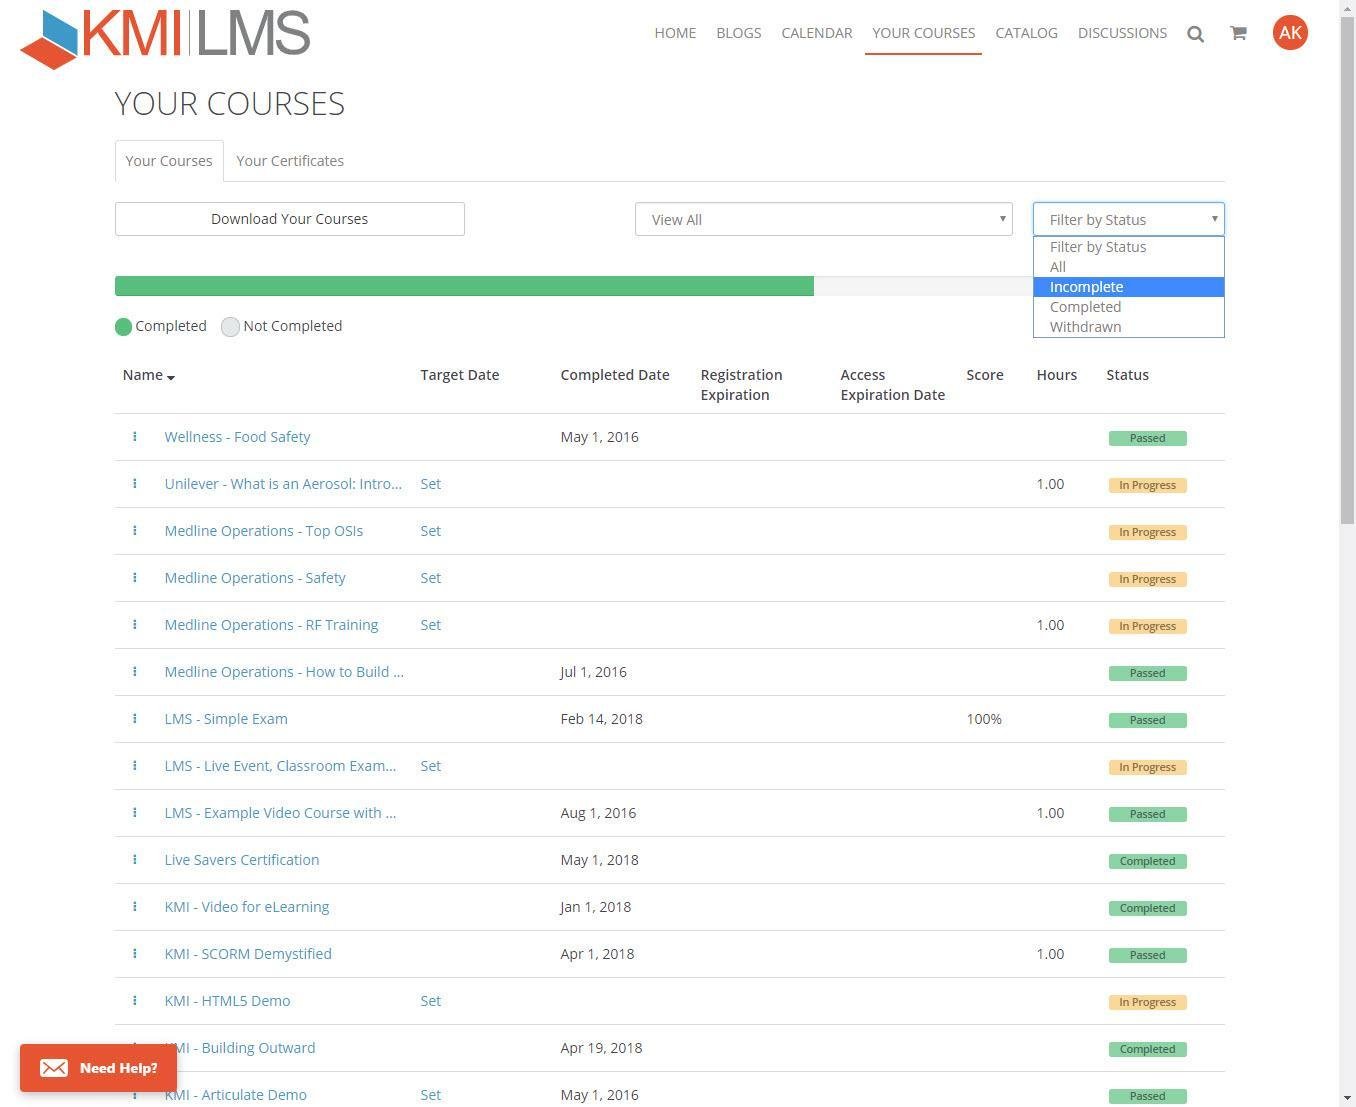The width and height of the screenshot is (1356, 1107).
Task: Expand the View All dropdown
Action: 823,219
